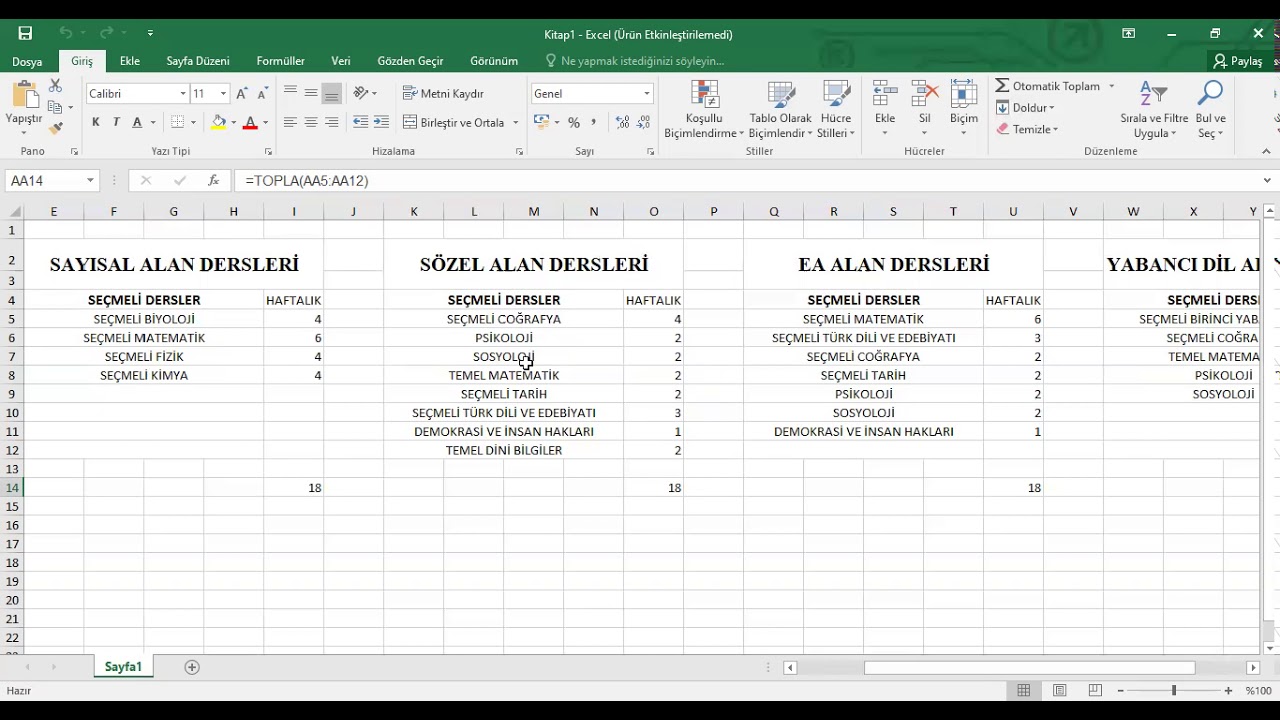Decrease decimal places
Image resolution: width=1280 pixels, height=720 pixels.
(644, 122)
